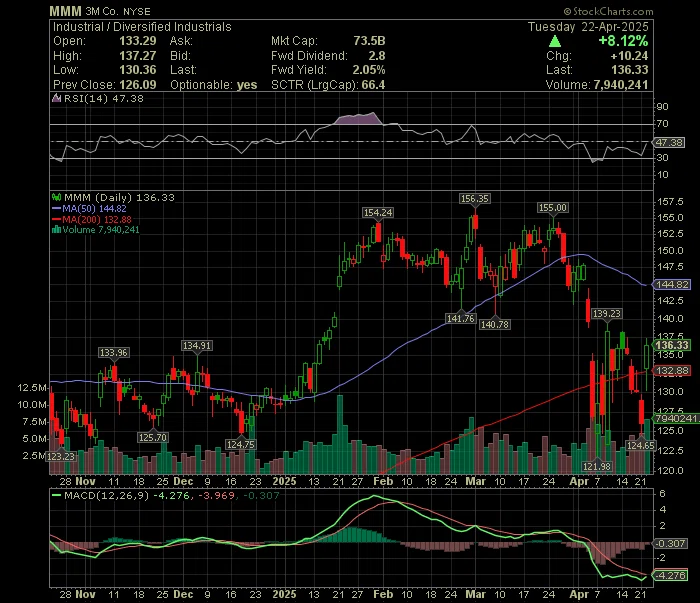
Task: Click the SCTR (LrgCap) 66.4 value
Action: 373,85
